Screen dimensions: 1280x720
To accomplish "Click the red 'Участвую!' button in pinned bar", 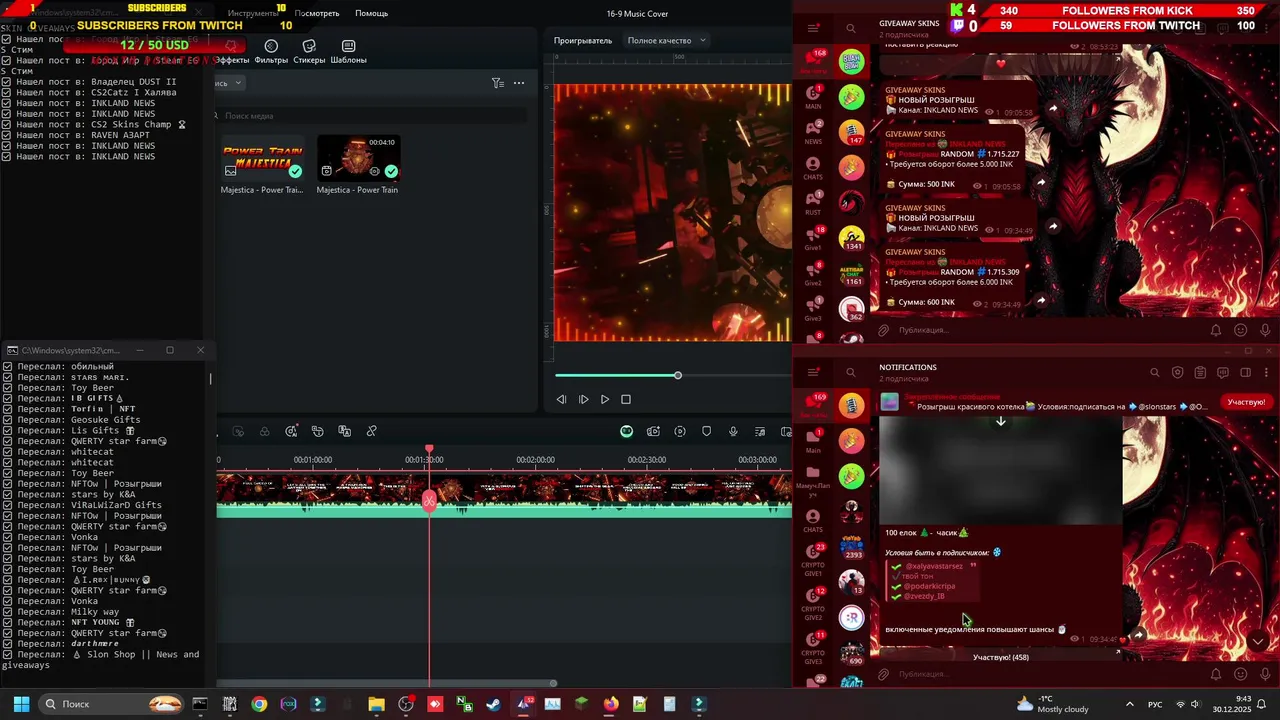I will coord(1246,402).
